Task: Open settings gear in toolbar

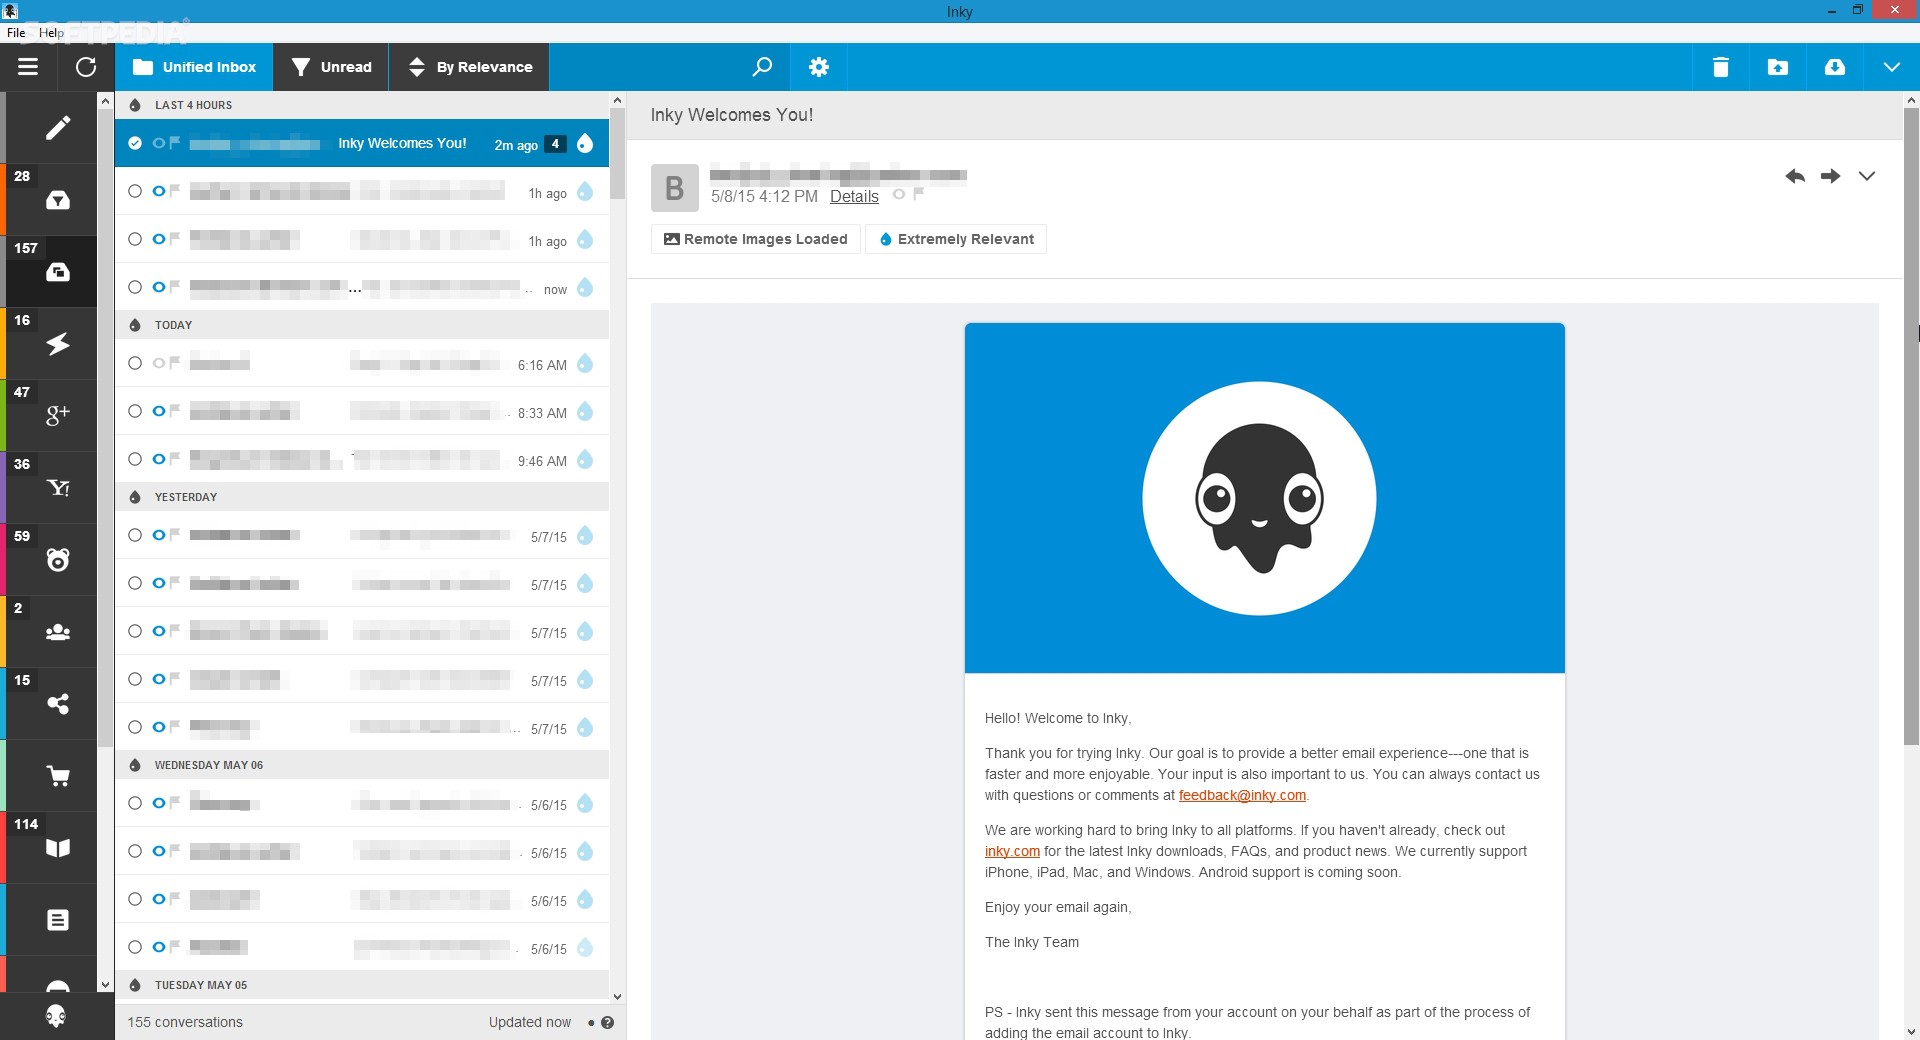Action: (x=819, y=67)
